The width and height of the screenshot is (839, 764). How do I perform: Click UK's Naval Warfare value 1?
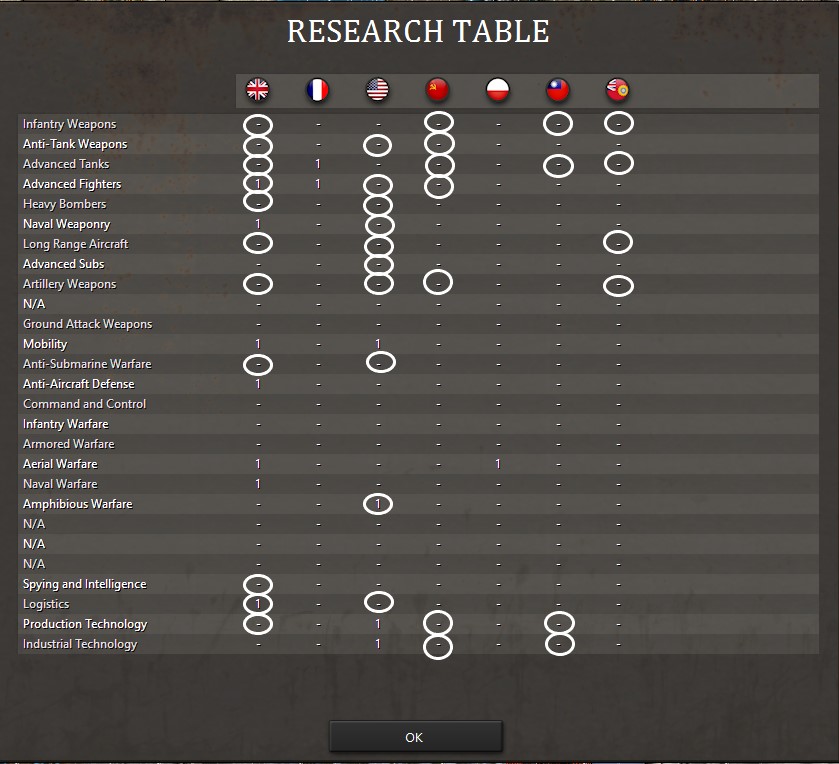[258, 484]
